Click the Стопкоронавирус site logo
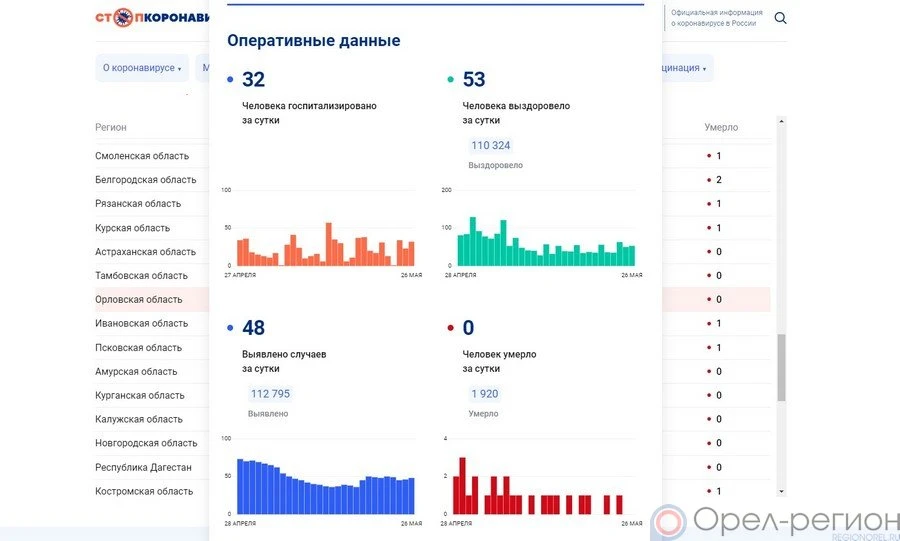Image resolution: width=900 pixels, height=541 pixels. [x=152, y=18]
